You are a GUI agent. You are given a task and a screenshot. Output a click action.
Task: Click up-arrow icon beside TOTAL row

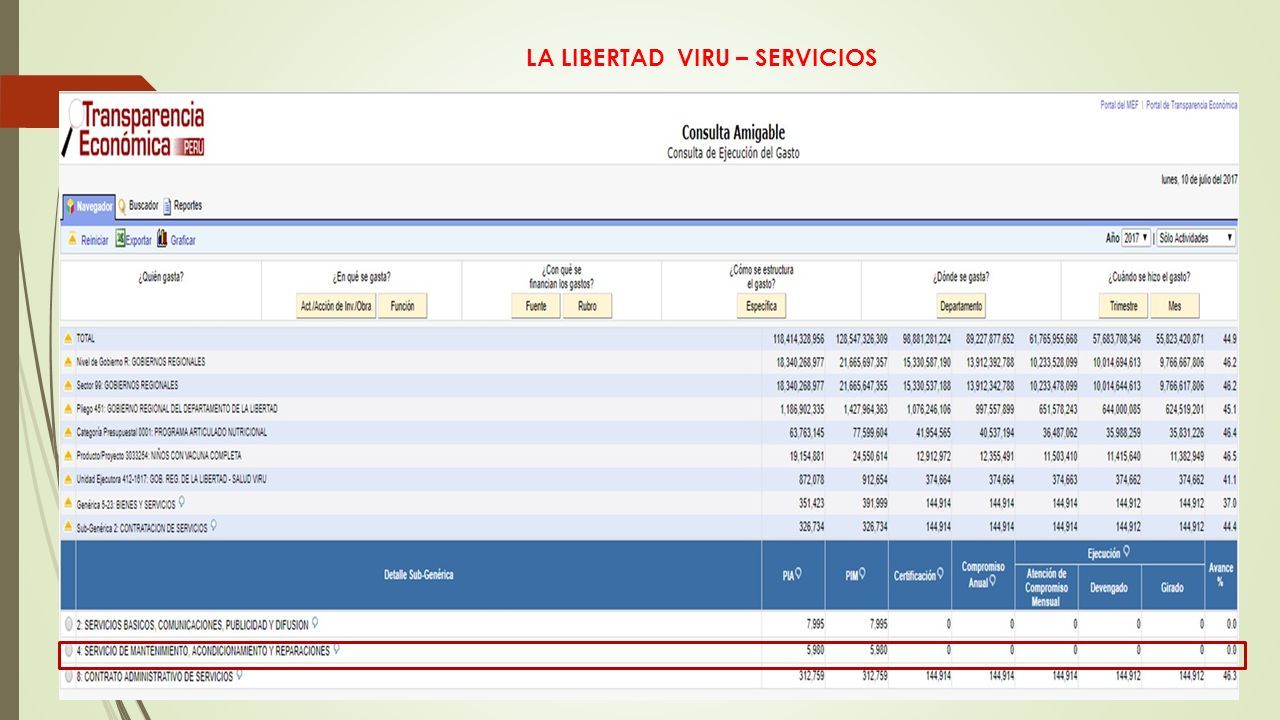pos(69,339)
